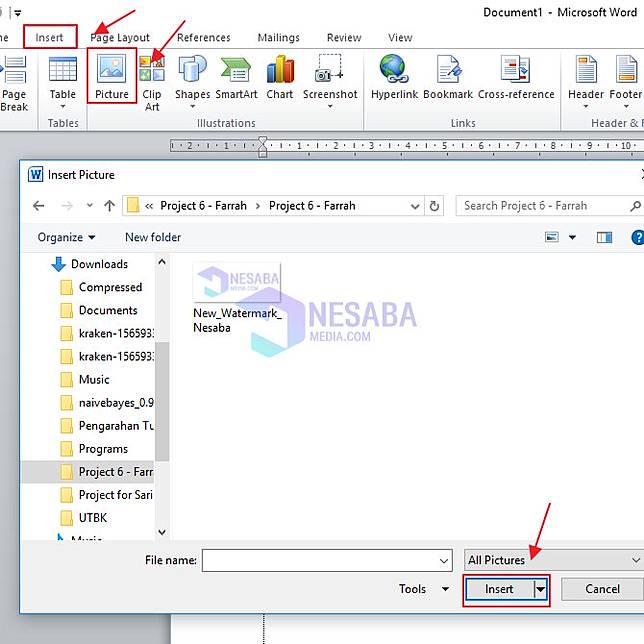Insert a SmartArt graphic
The width and height of the screenshot is (644, 644).
coord(236,78)
